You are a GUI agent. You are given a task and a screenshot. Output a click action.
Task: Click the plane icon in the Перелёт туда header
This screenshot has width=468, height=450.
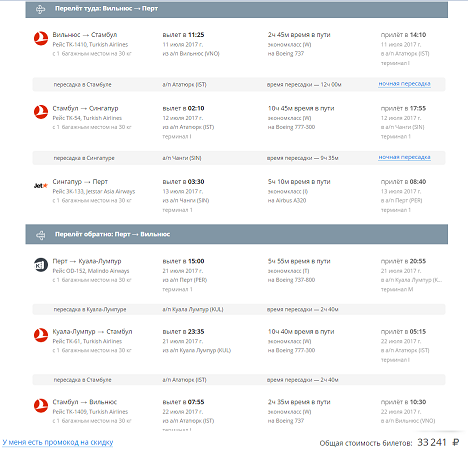click(x=40, y=9)
